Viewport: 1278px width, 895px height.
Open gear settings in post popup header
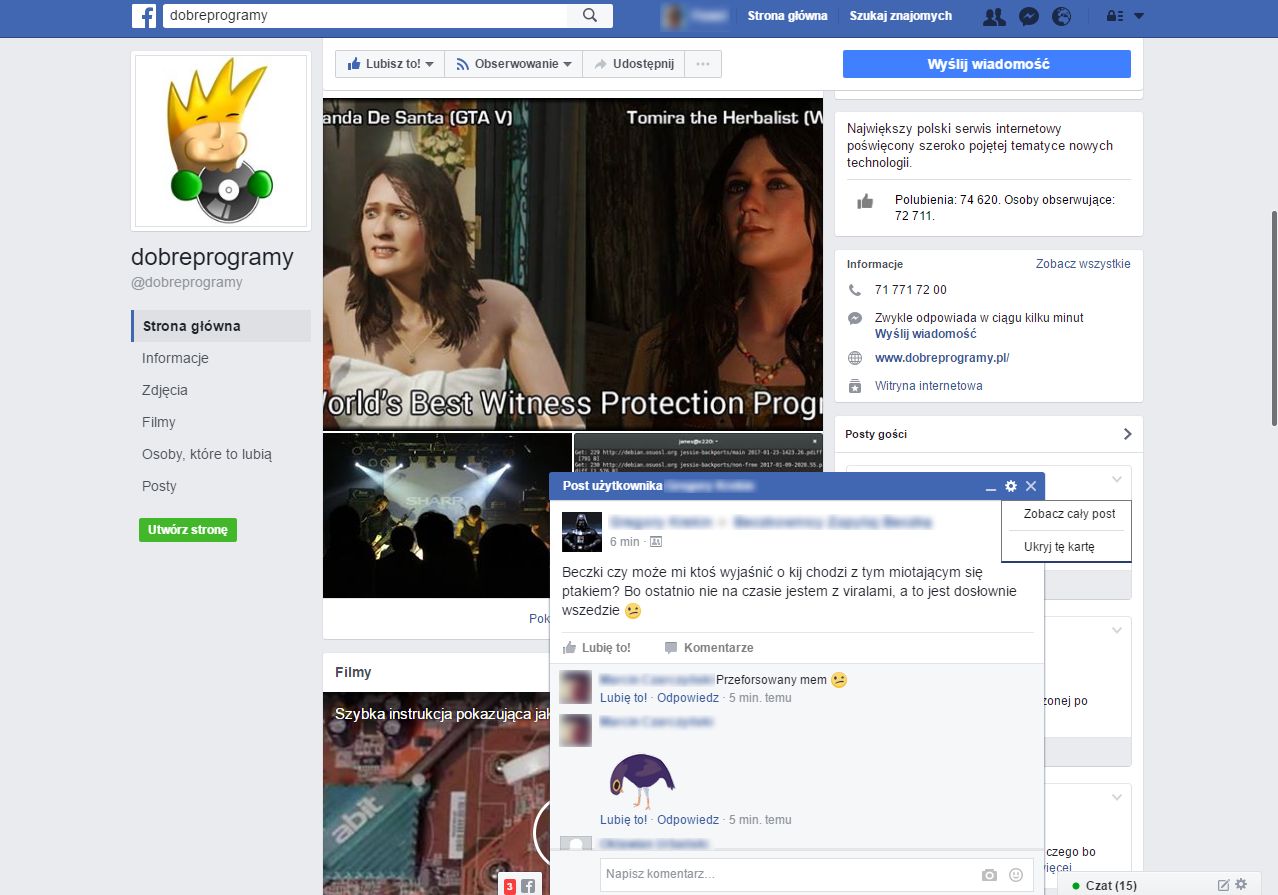1011,486
